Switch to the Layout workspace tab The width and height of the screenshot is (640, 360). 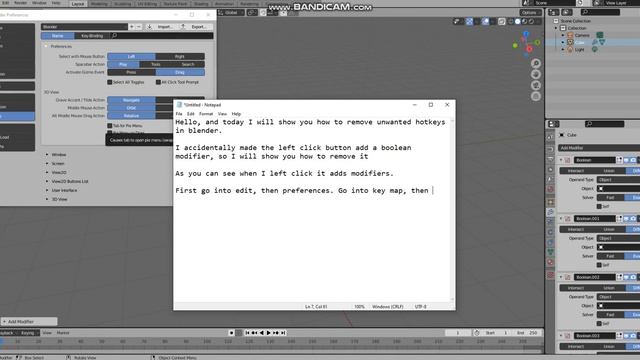click(x=78, y=4)
